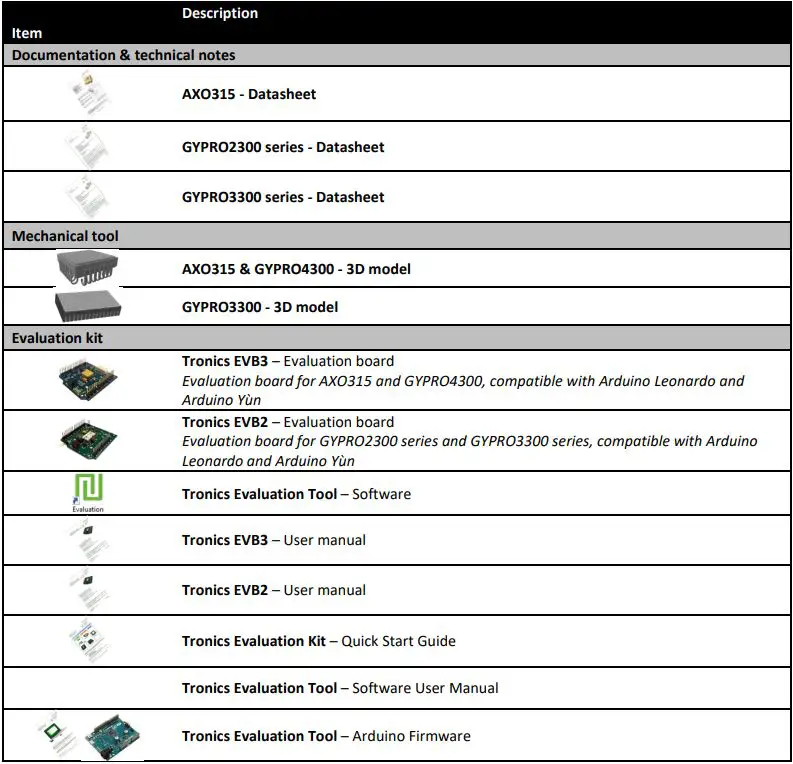Select 'AXO315 & GYPRO4300 - 3D model' text

click(x=296, y=269)
